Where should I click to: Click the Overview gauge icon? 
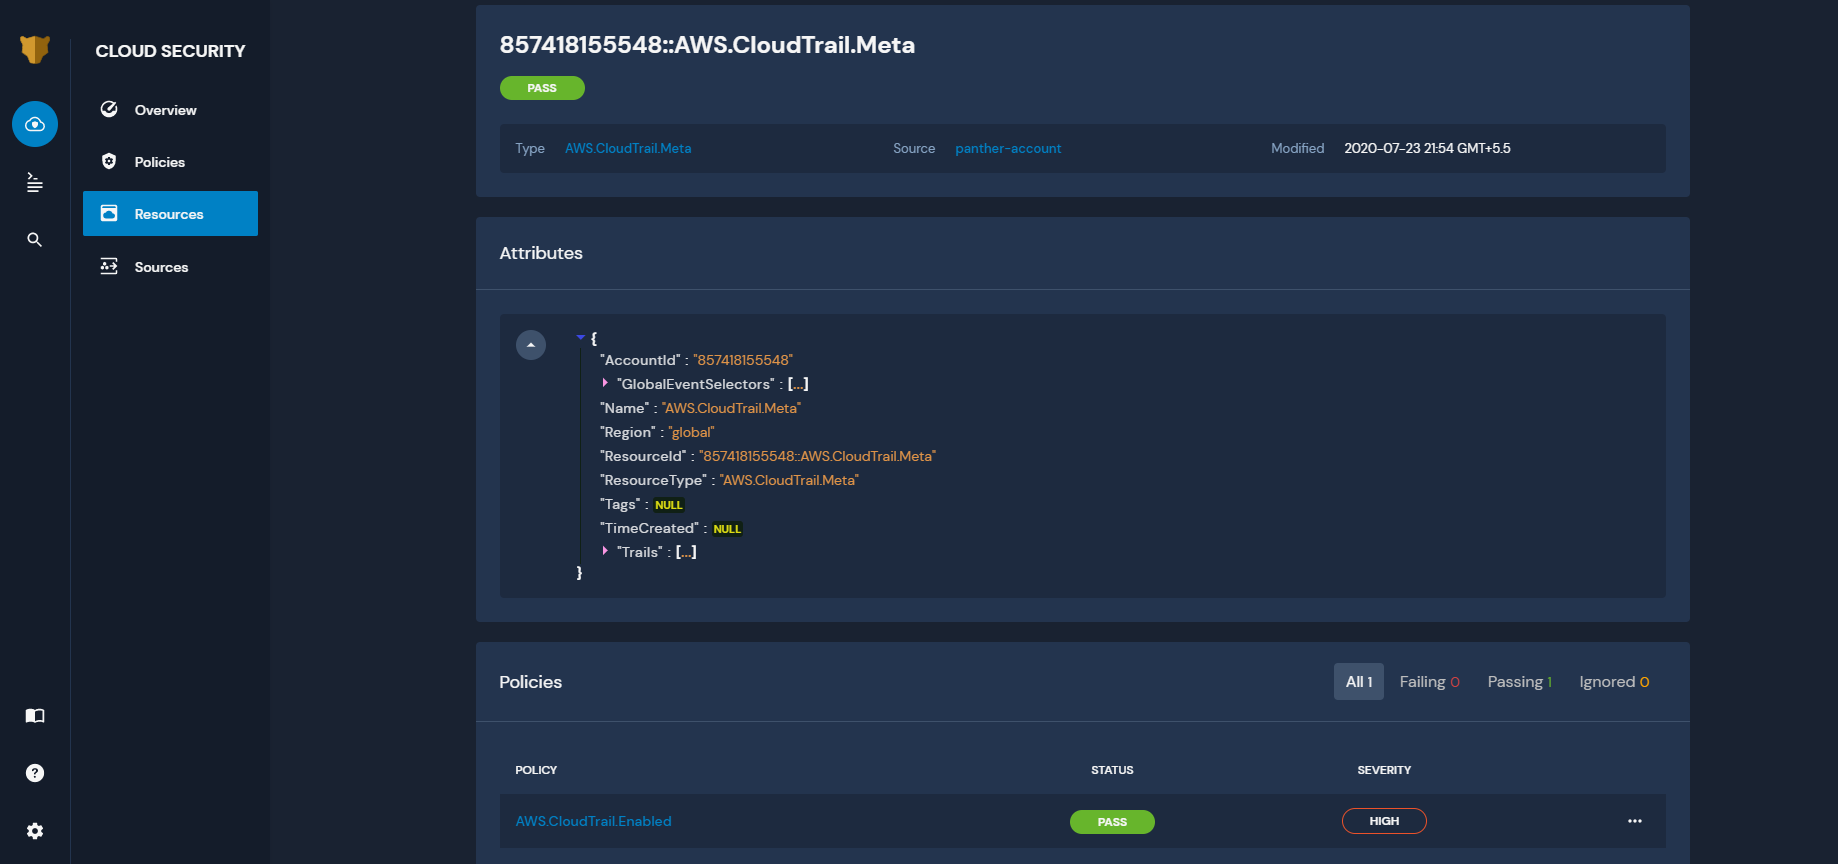click(109, 109)
